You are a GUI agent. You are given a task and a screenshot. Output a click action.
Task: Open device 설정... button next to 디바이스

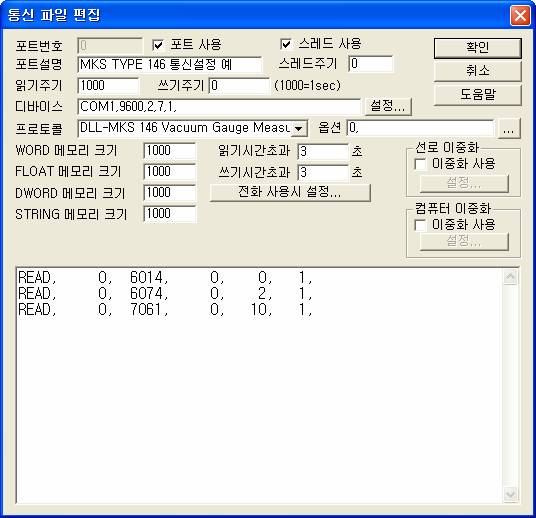click(x=388, y=106)
